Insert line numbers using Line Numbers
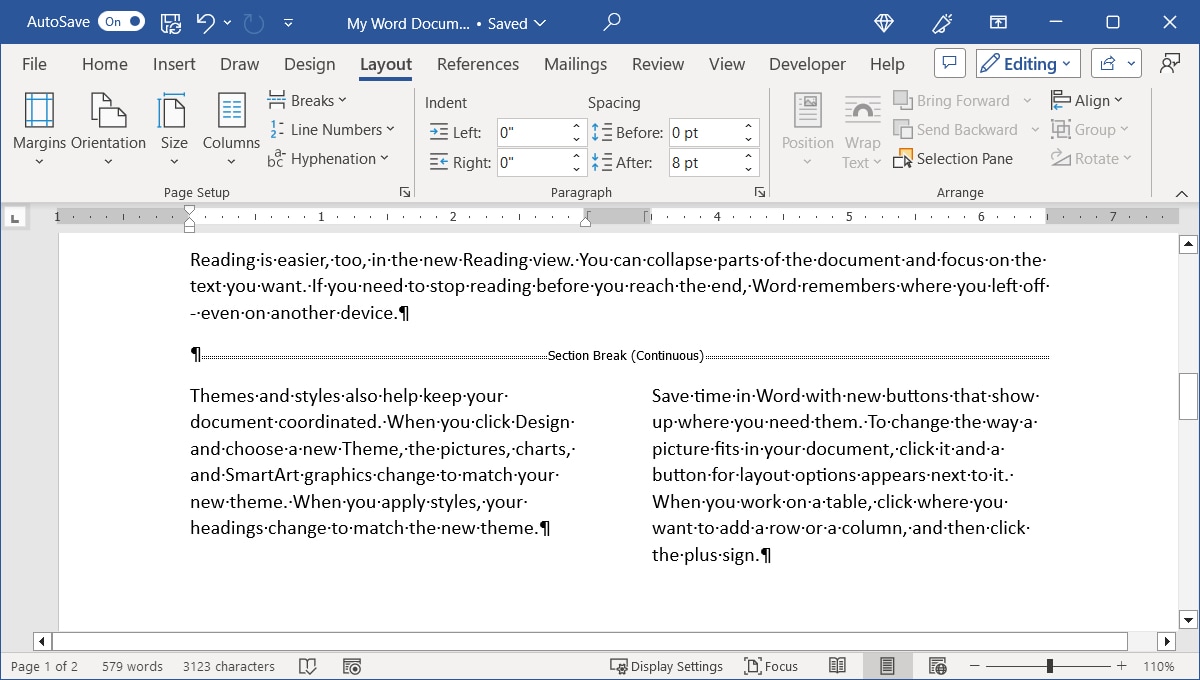 tap(333, 129)
